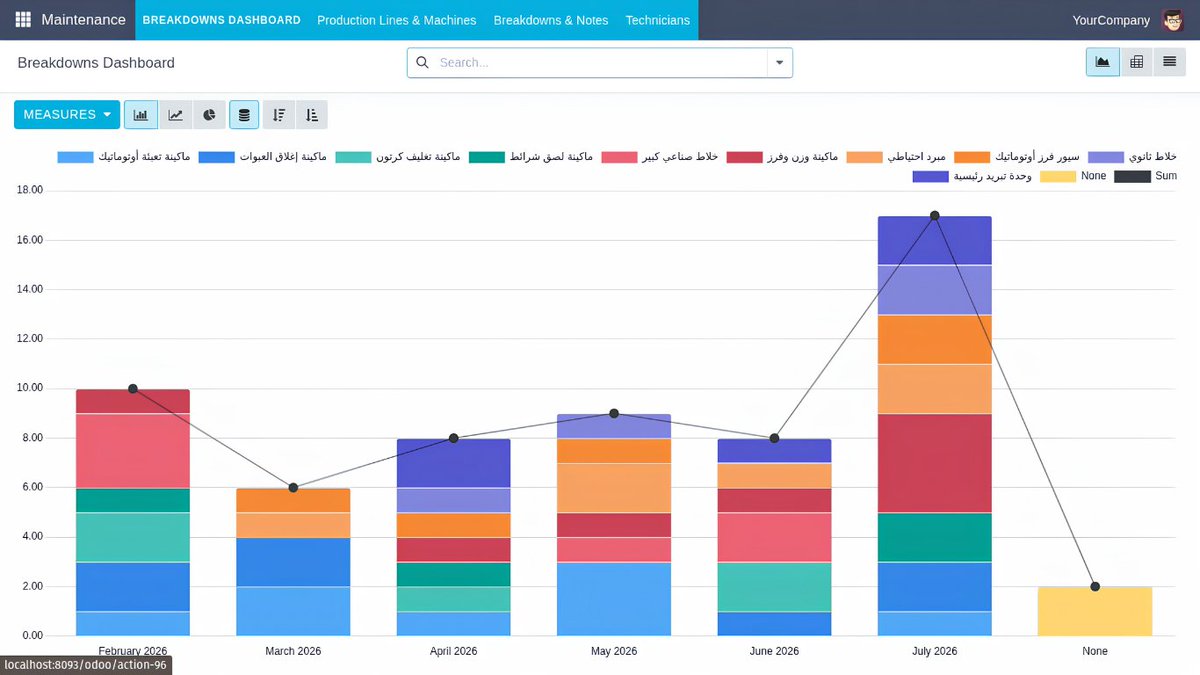
Task: Click the indigo top segment of April bar
Action: (453, 463)
